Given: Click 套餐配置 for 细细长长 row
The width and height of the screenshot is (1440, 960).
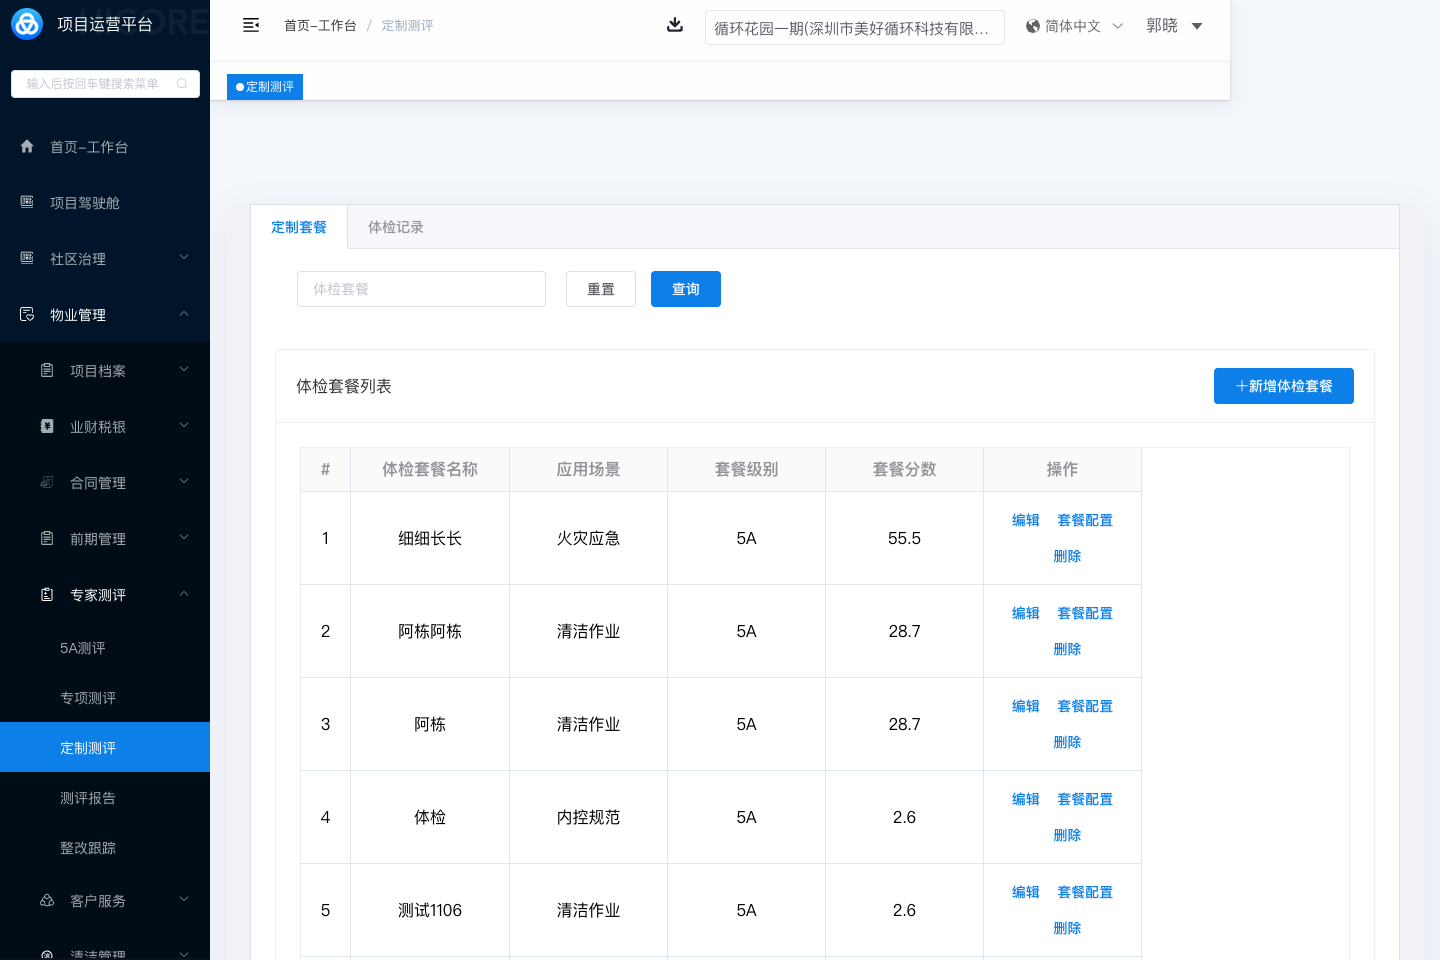Looking at the screenshot, I should (x=1085, y=520).
